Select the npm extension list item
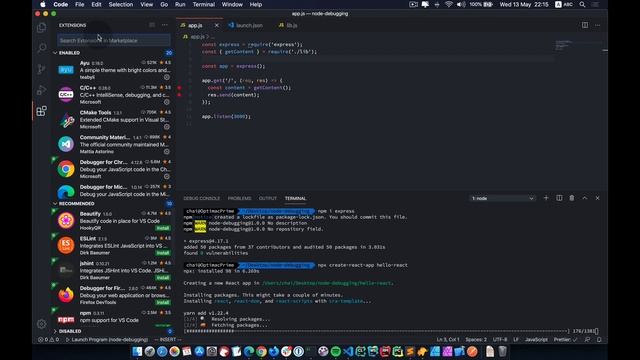Viewport: 640px width, 360px height. click(113, 317)
